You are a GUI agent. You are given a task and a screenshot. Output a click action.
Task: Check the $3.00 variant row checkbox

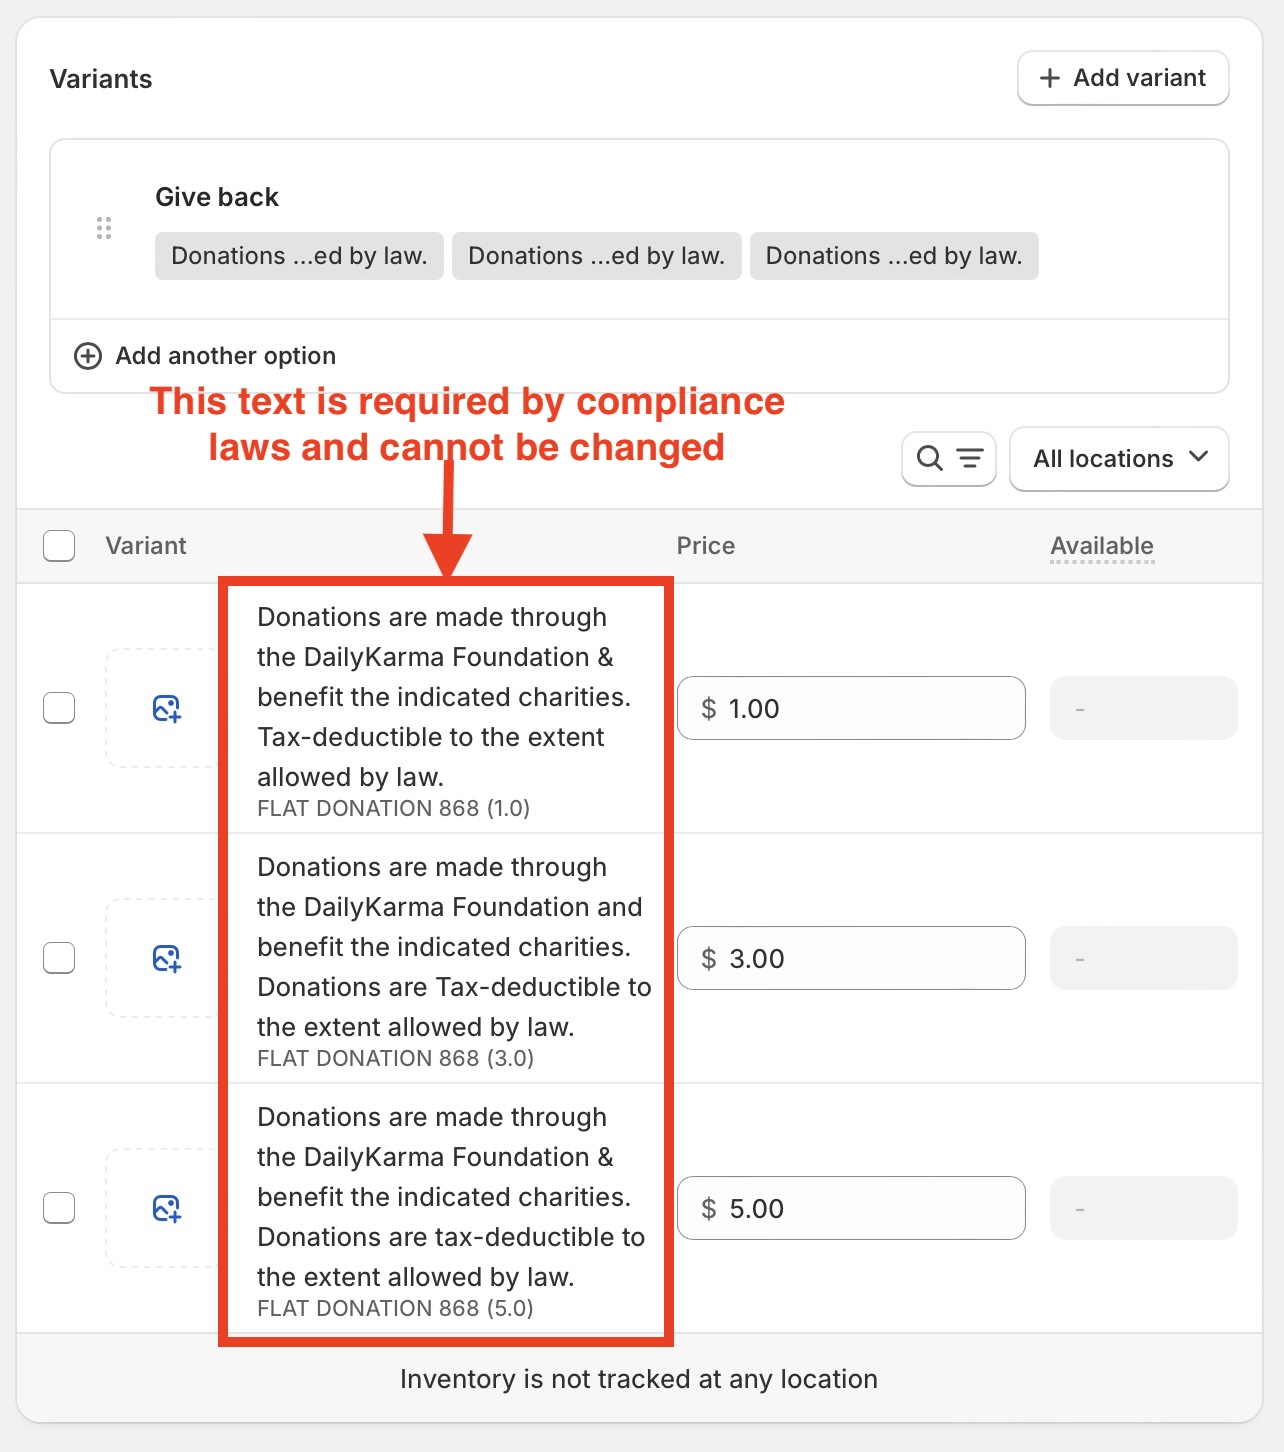pos(59,958)
